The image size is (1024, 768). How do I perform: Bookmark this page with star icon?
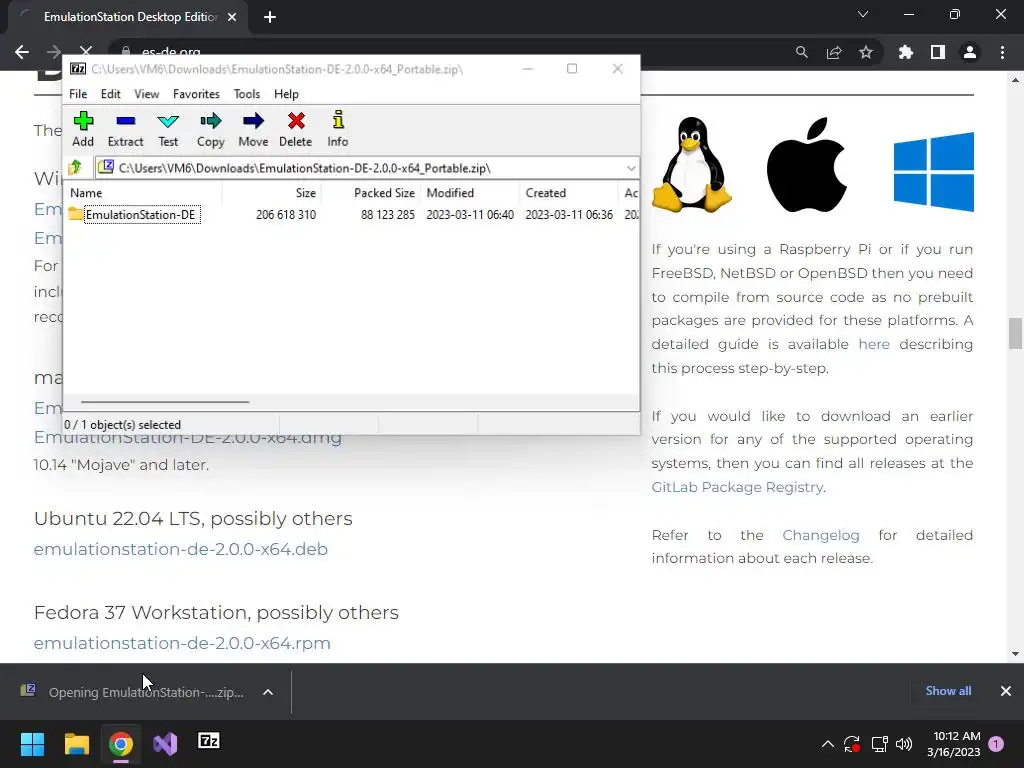point(866,52)
